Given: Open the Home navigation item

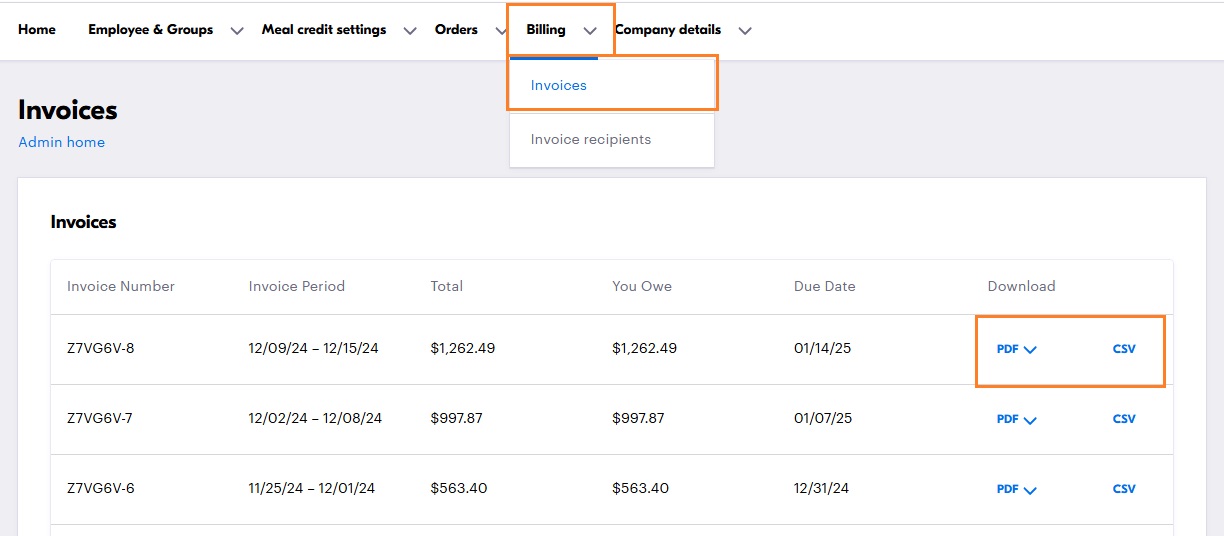Looking at the screenshot, I should [x=37, y=30].
